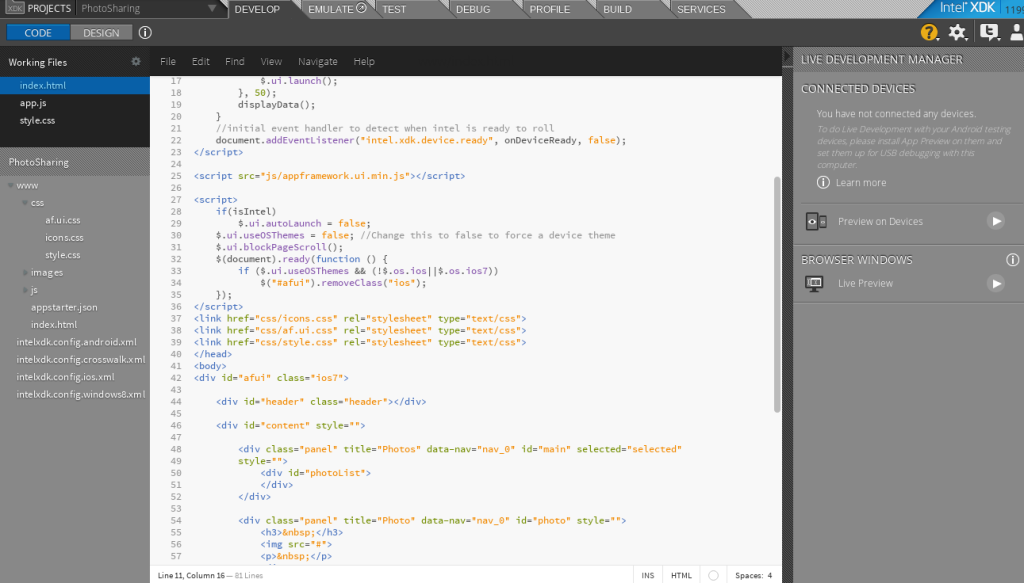This screenshot has width=1024, height=583.
Task: Click info icon beside the Design button
Action: pos(145,32)
